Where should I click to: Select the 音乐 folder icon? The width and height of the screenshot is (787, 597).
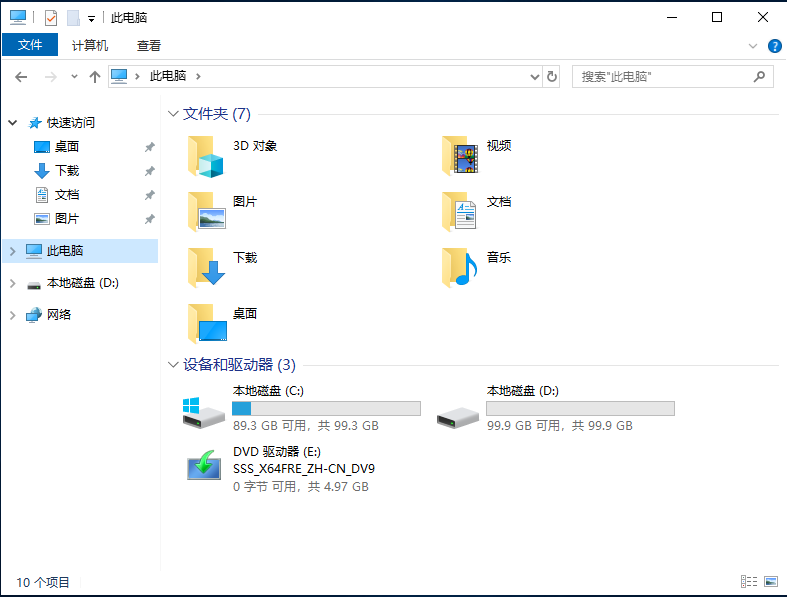461,267
